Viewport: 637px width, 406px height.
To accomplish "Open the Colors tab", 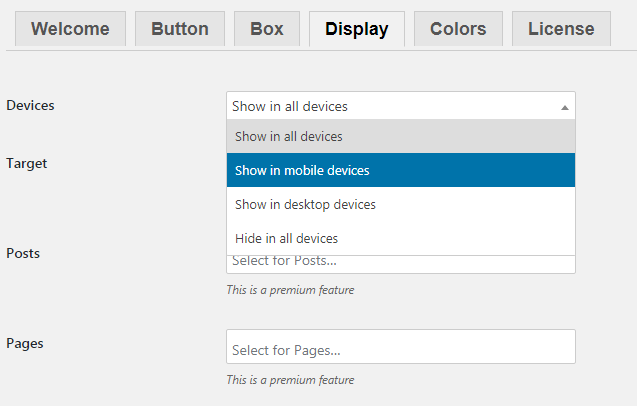I will [458, 29].
